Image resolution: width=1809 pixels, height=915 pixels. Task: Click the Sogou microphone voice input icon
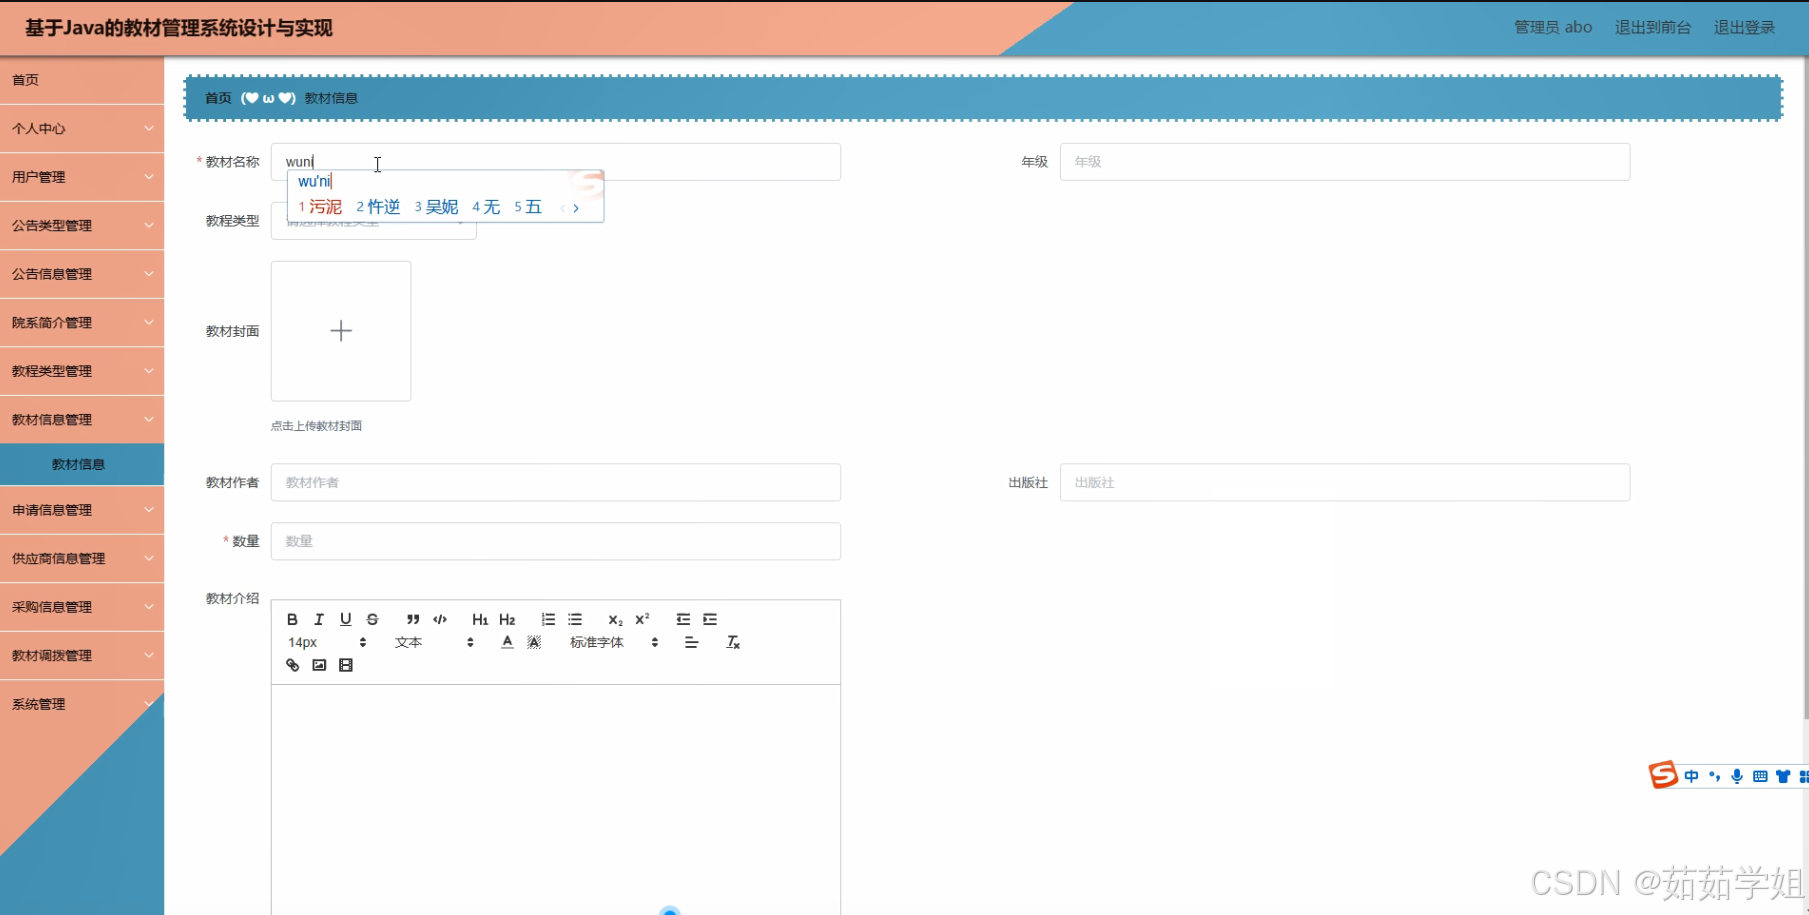(x=1737, y=775)
